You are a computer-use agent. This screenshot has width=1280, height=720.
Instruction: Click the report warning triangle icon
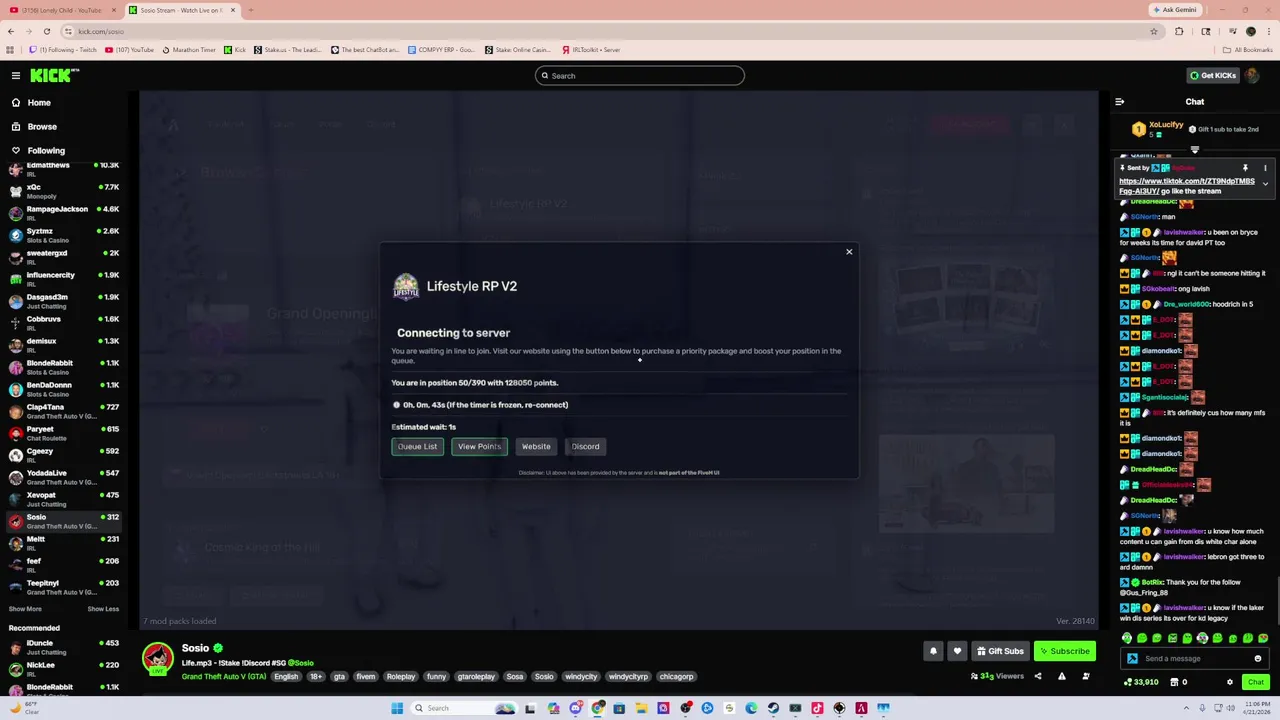pos(1062,676)
